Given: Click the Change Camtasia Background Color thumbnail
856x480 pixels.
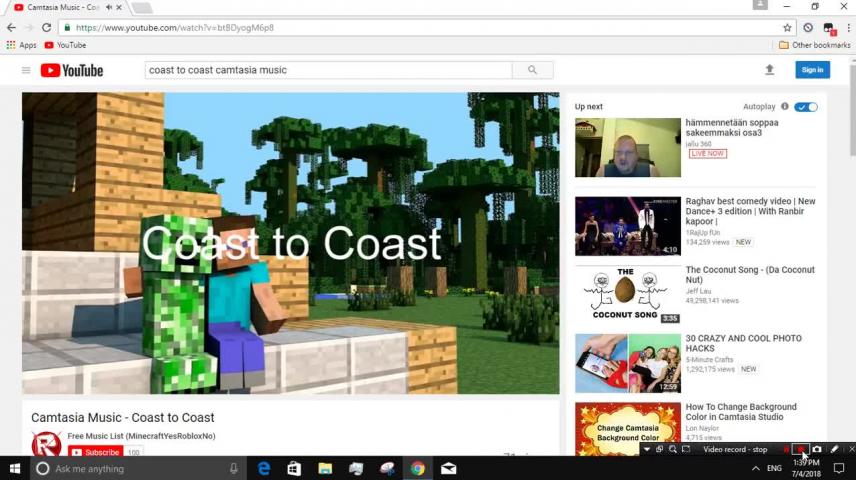Looking at the screenshot, I should [x=628, y=429].
